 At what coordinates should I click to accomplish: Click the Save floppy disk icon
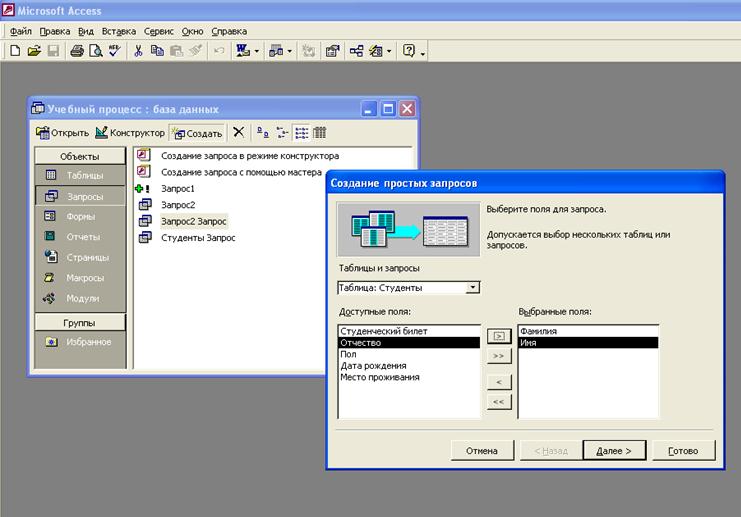click(x=53, y=51)
